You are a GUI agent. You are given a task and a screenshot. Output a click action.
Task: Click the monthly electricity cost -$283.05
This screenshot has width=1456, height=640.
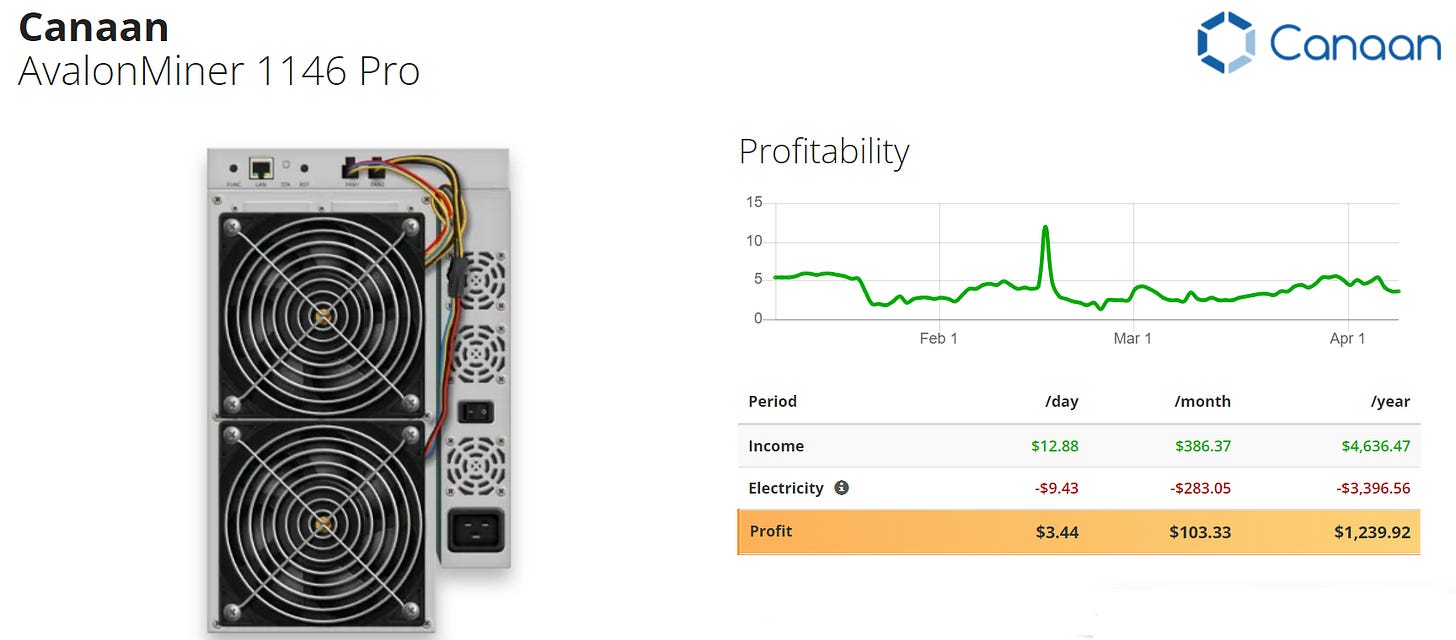1201,488
